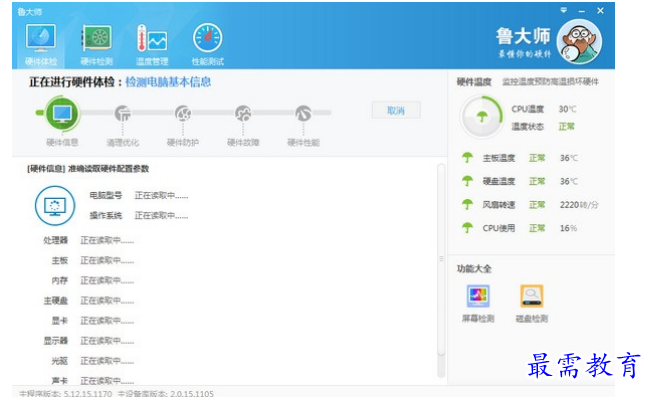Click the 显卡 row label
649x397 pixels.
[x=60, y=321]
